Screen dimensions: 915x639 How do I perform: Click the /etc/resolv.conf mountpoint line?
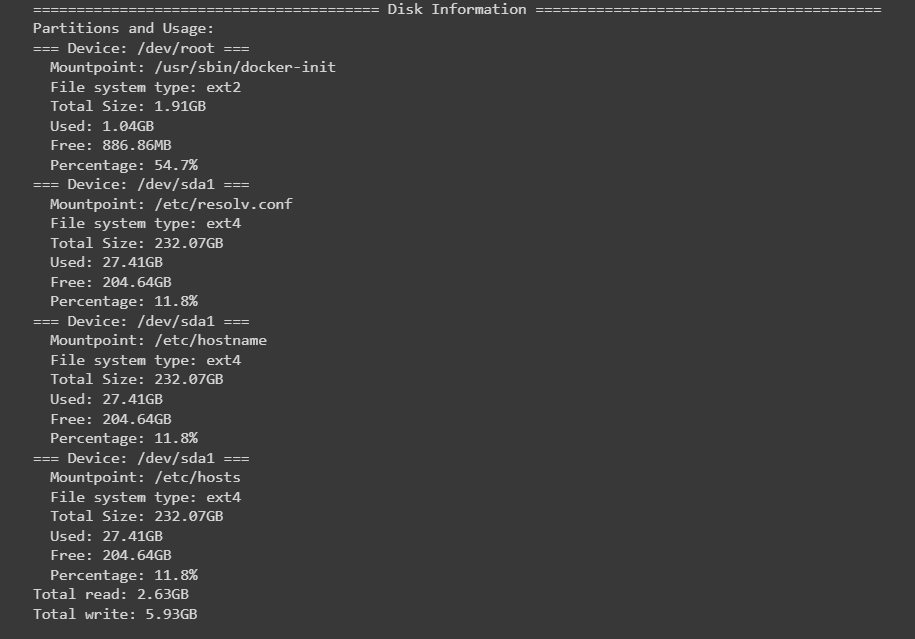[171, 204]
